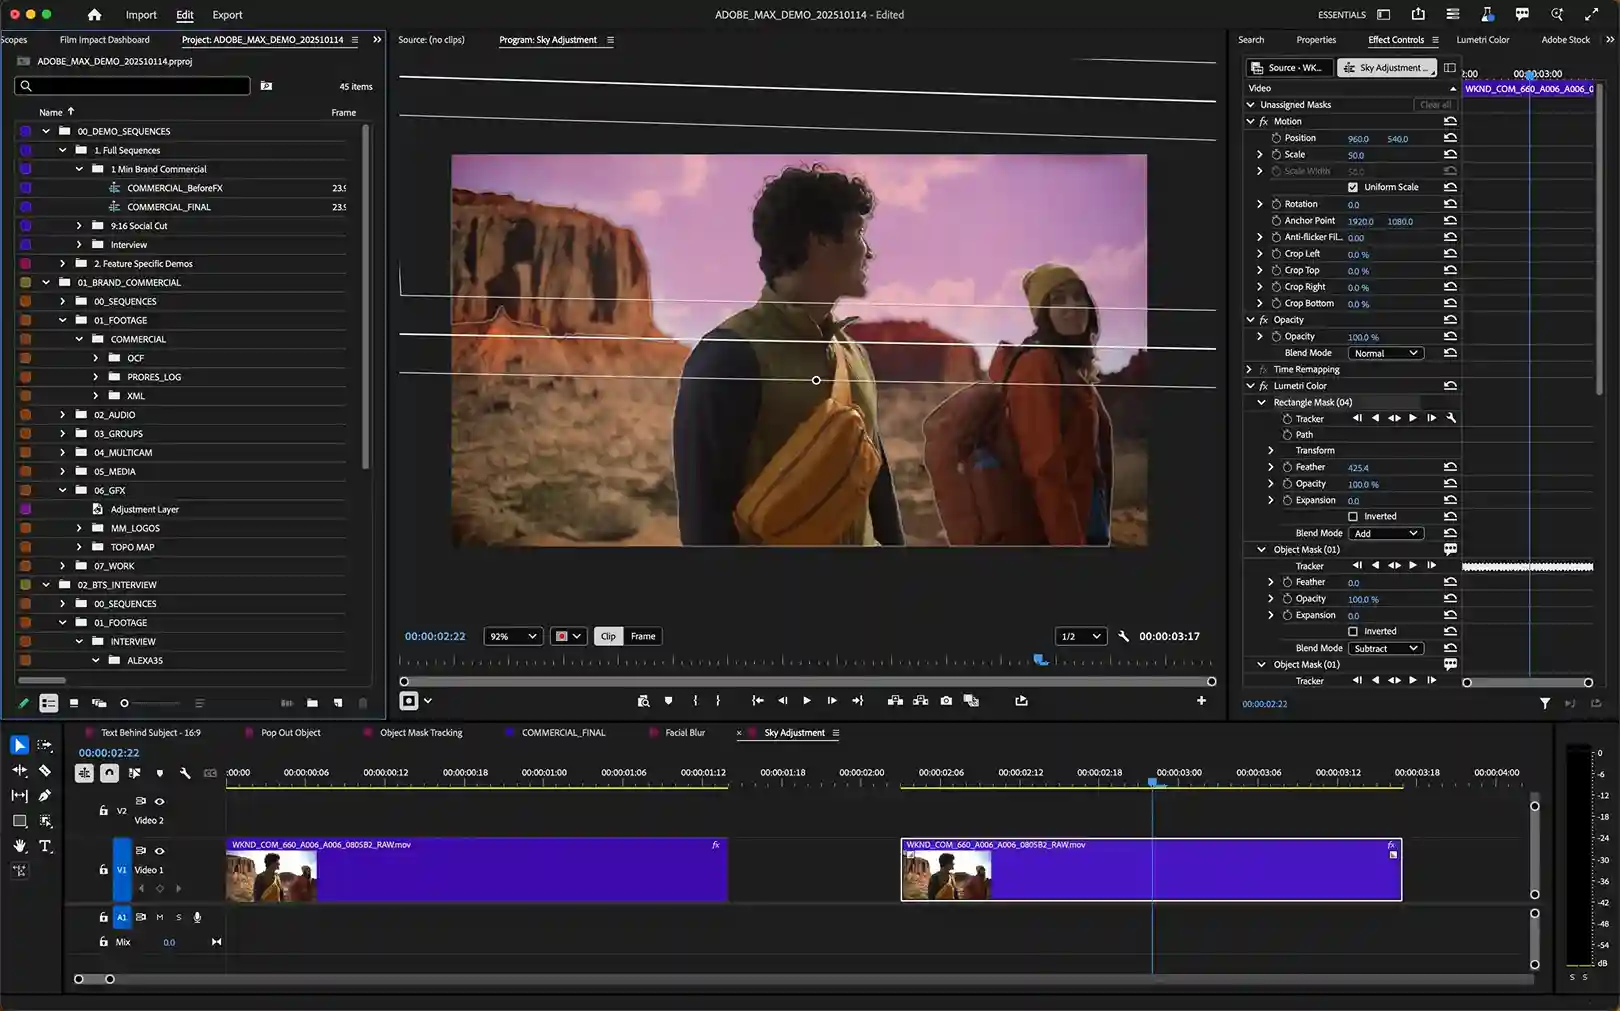Viewport: 1620px width, 1011px height.
Task: Click the Lift icon under the program monitor
Action: click(x=897, y=700)
